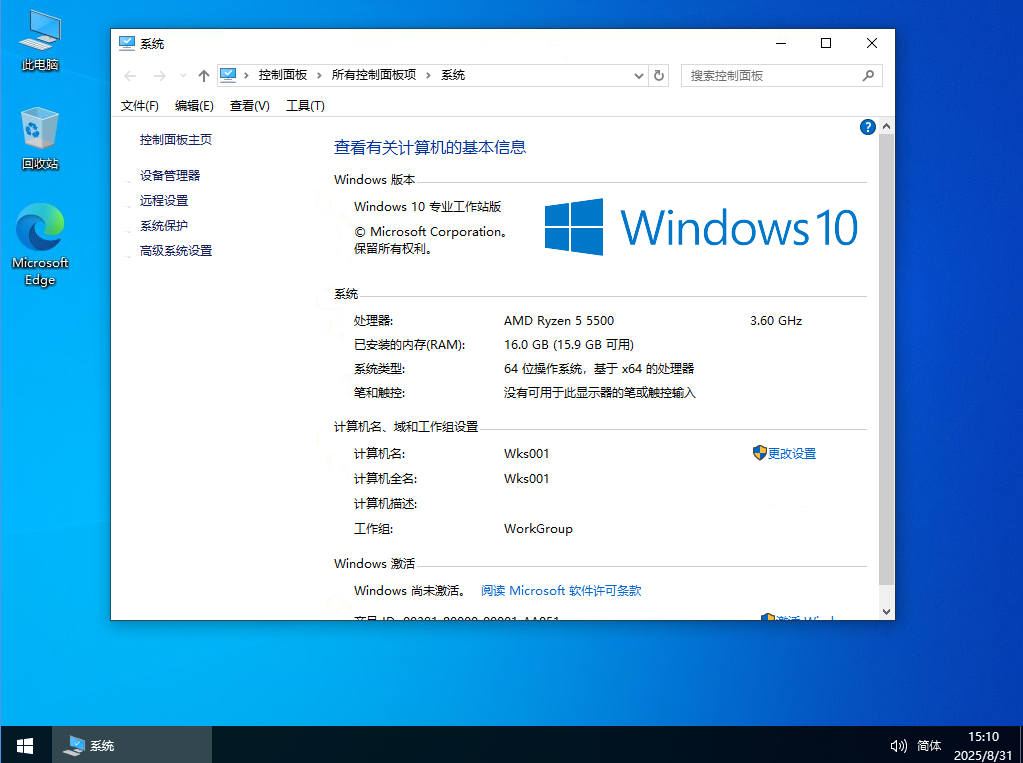Click the 所有控制面板项 breadcrumb

pos(374,75)
